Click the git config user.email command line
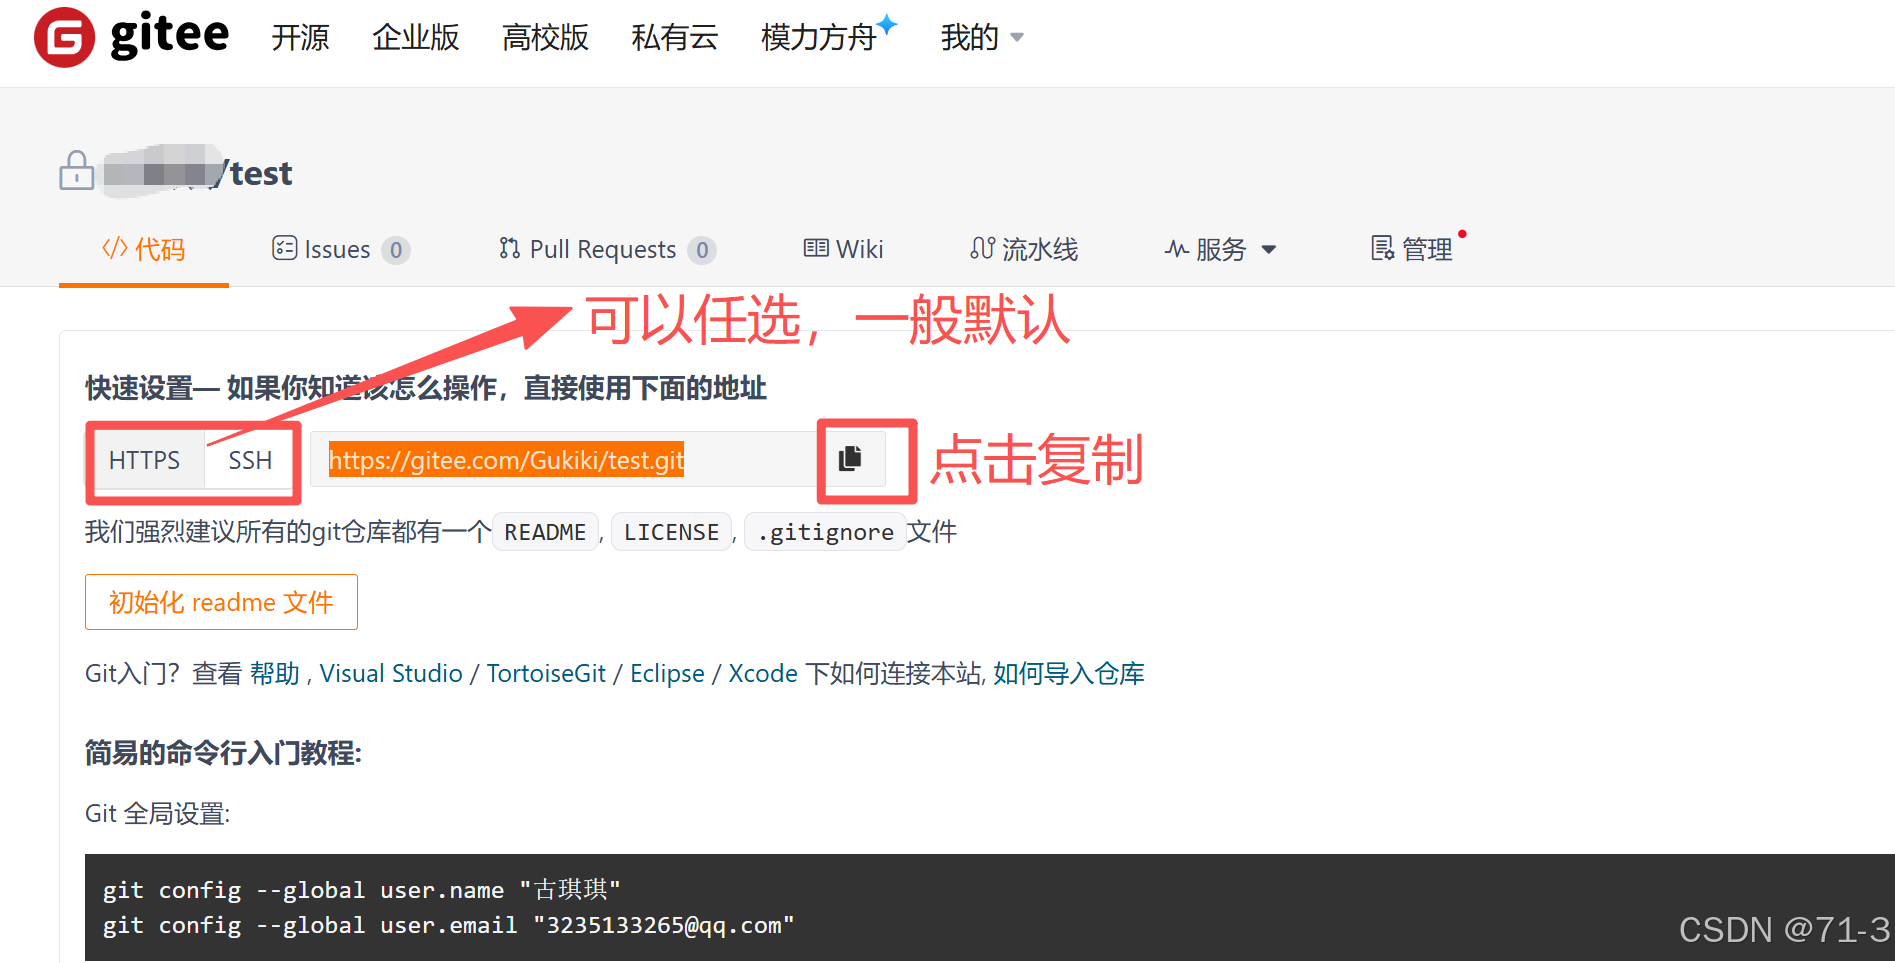This screenshot has width=1895, height=963. pos(448,925)
